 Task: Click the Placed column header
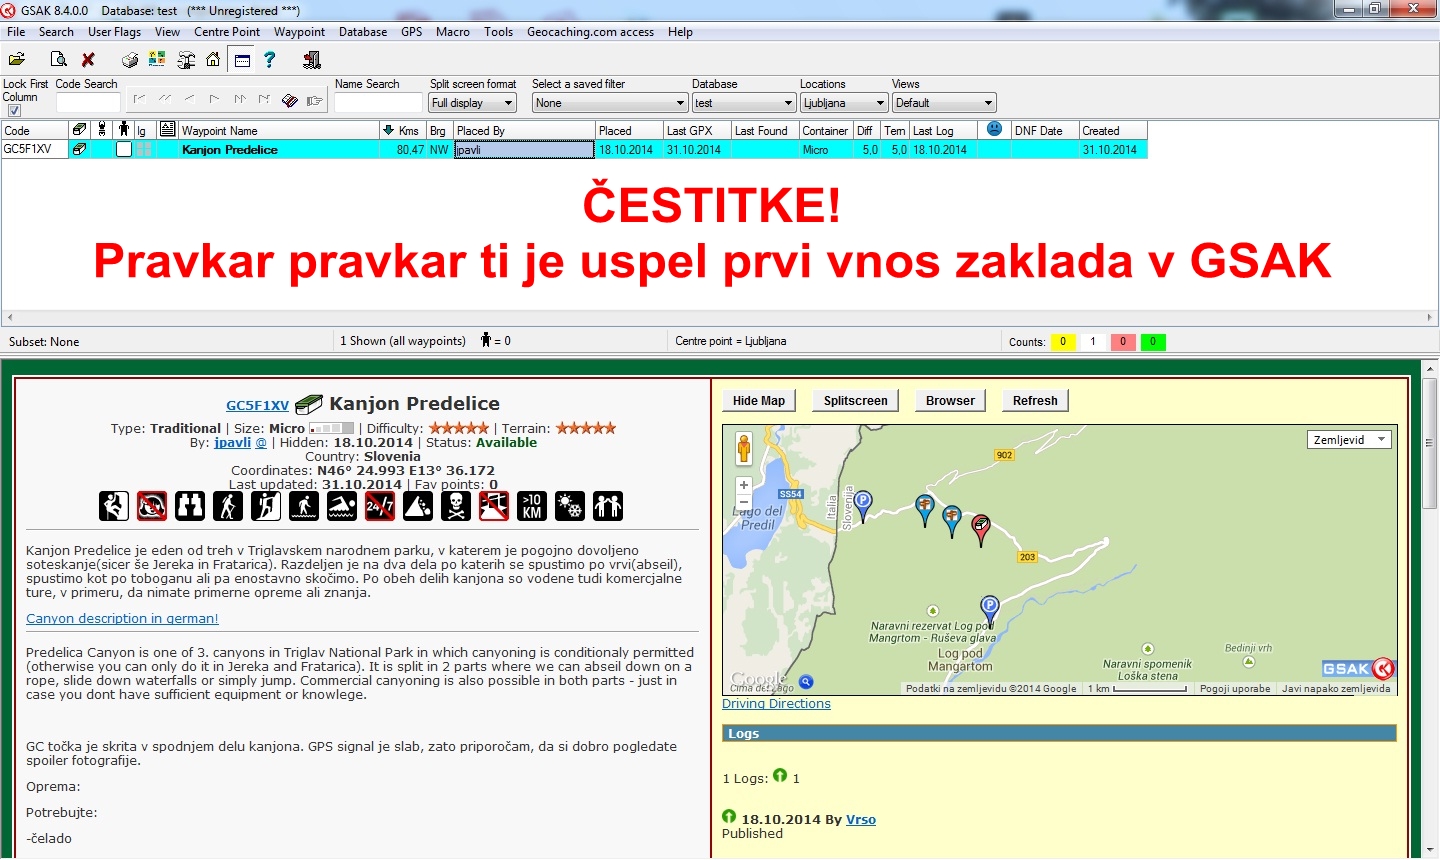(x=630, y=130)
